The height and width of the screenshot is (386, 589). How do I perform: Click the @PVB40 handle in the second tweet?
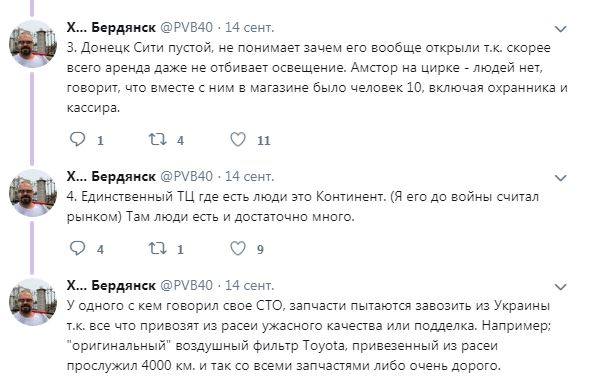click(x=186, y=176)
